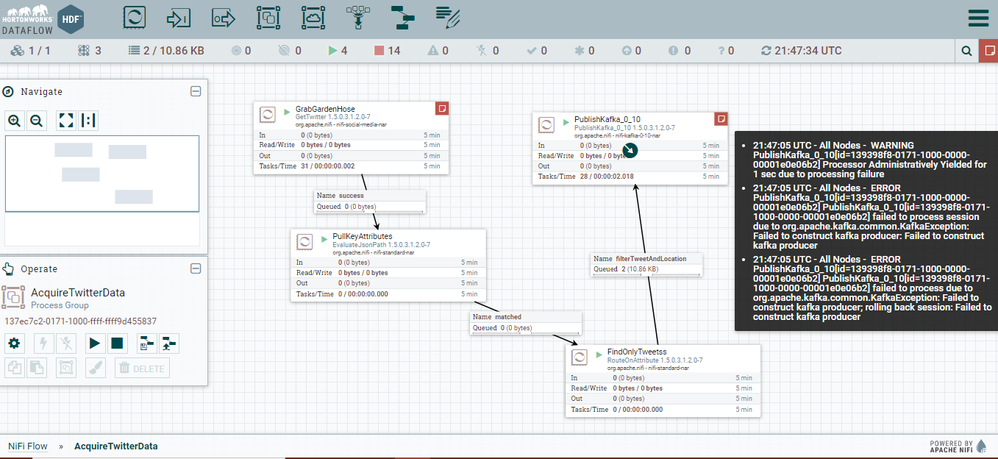Open the search magnifier in status bar

click(967, 50)
